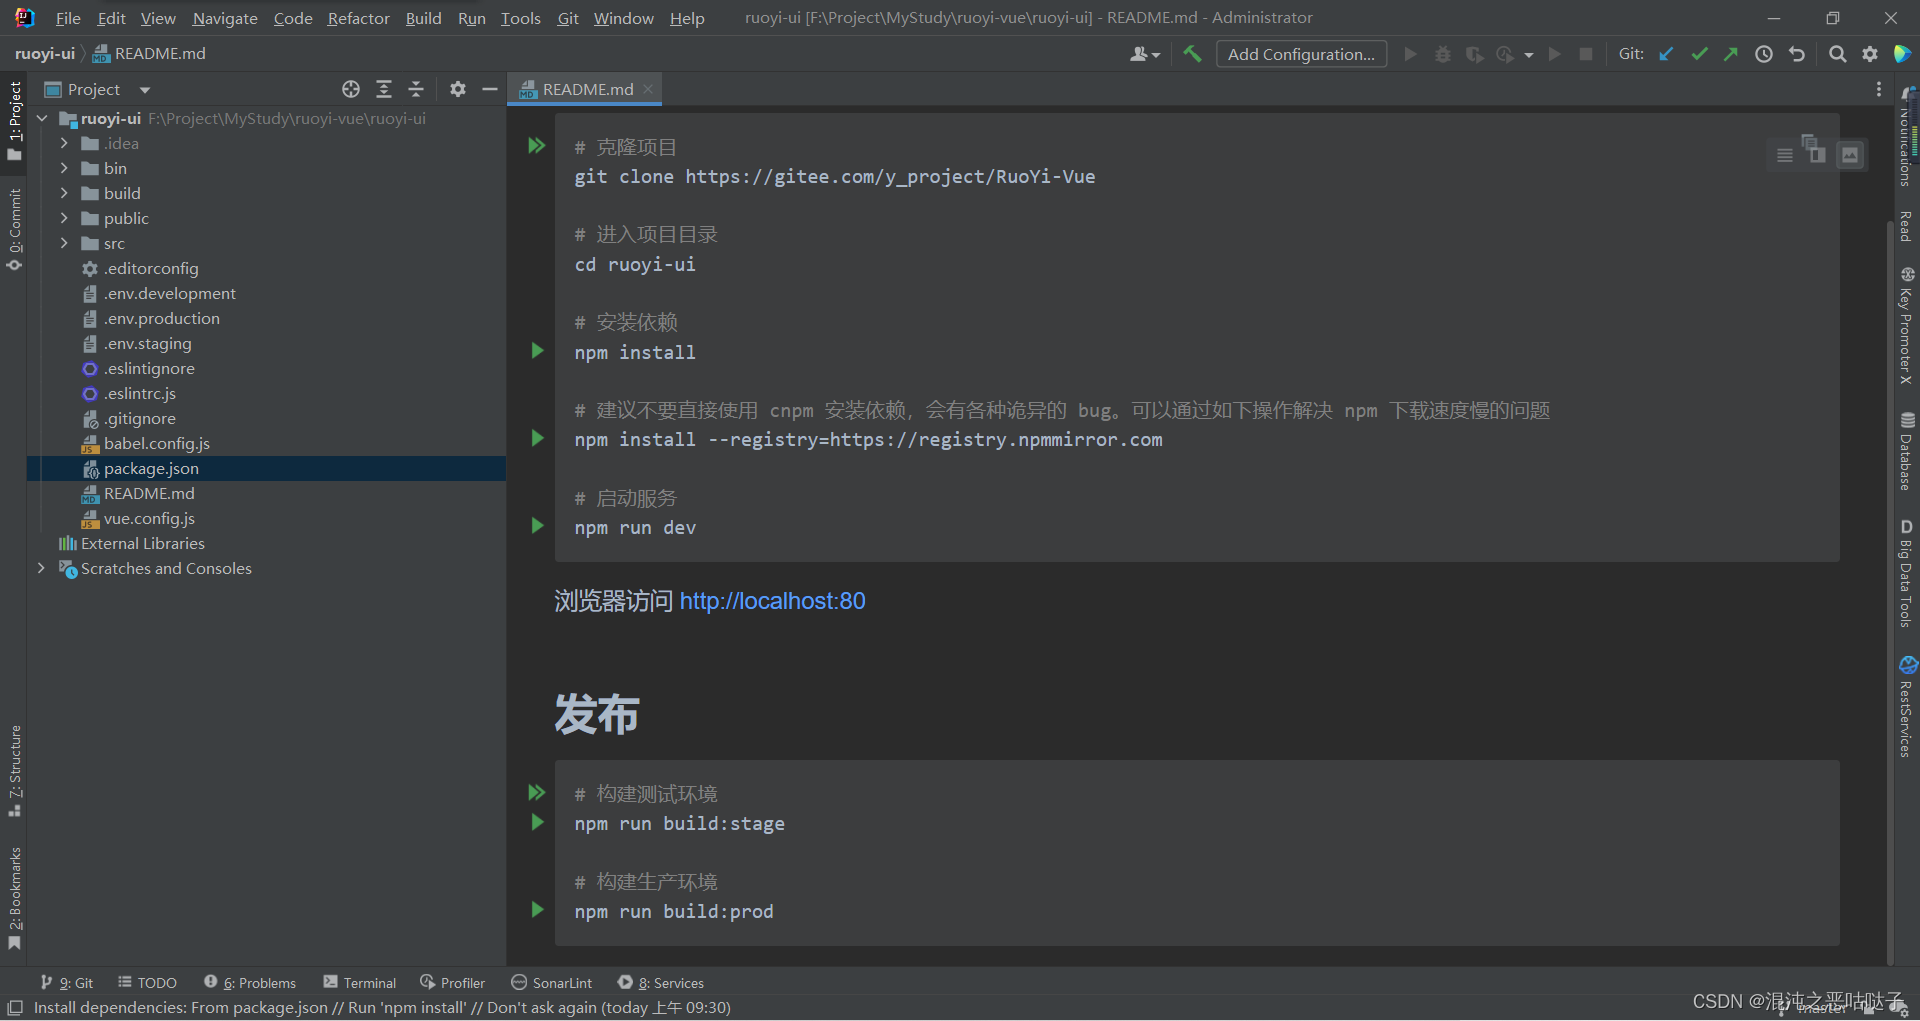The image size is (1920, 1021).
Task: Open the Terminal tool window
Action: [x=360, y=983]
